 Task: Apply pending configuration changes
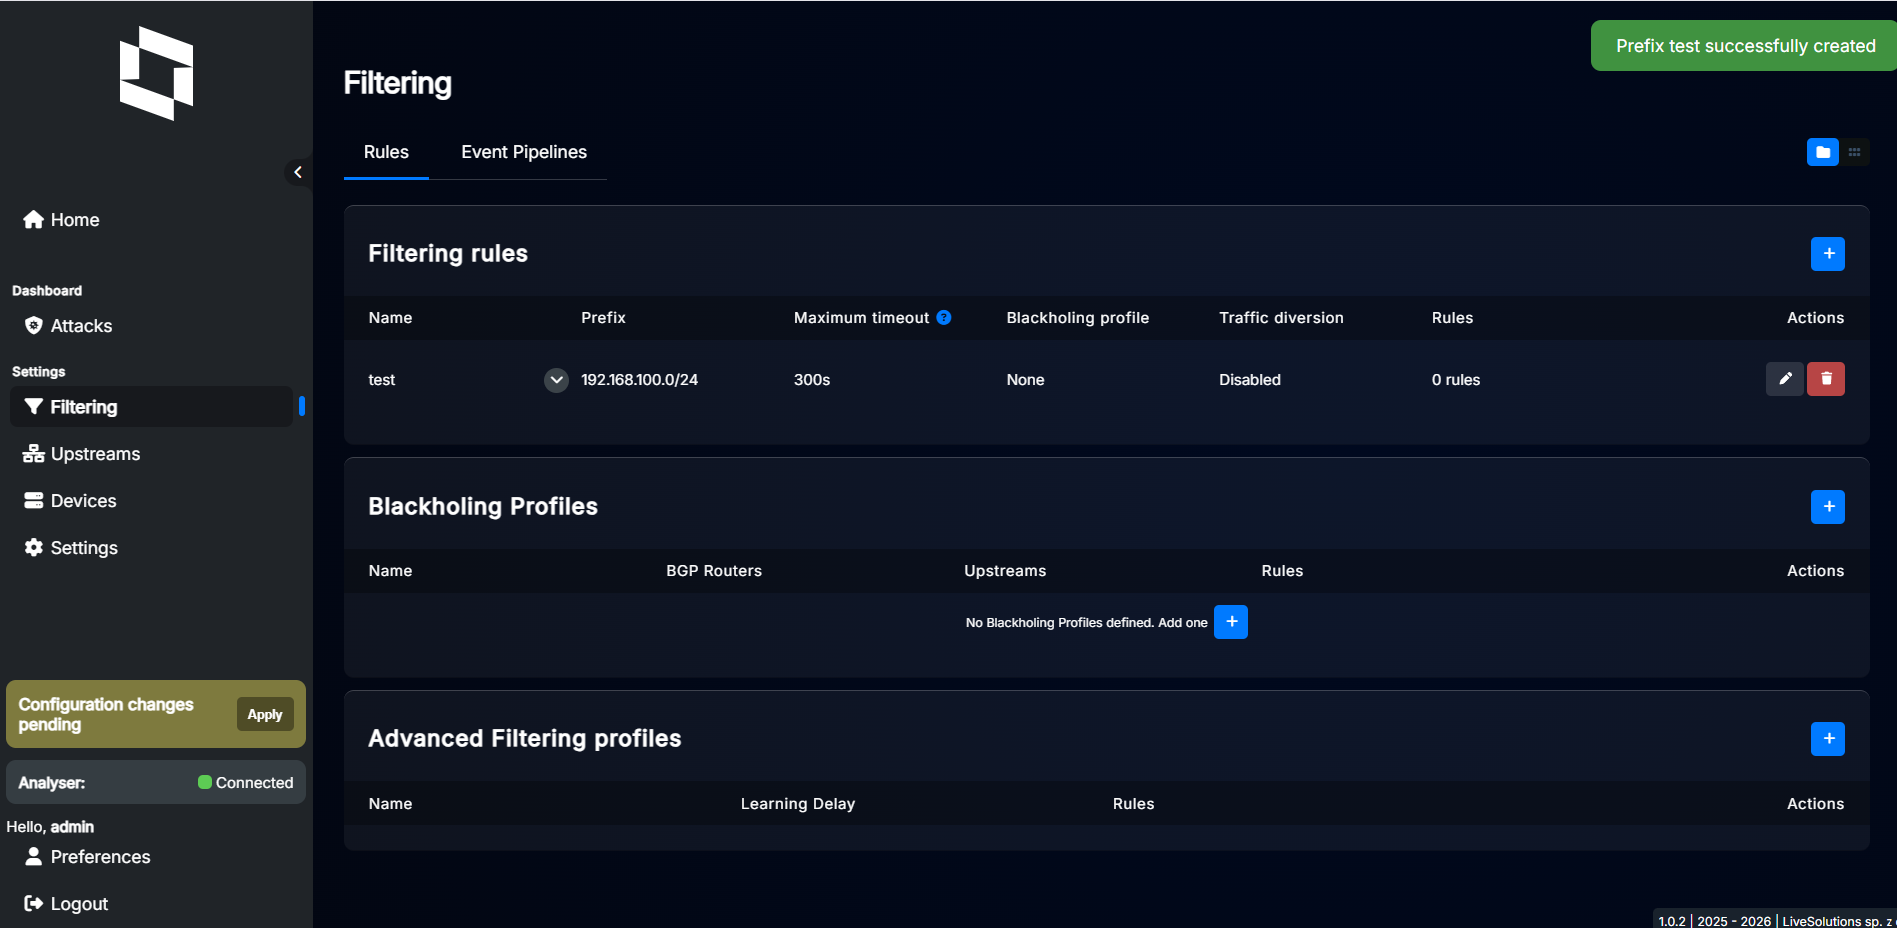(x=264, y=714)
